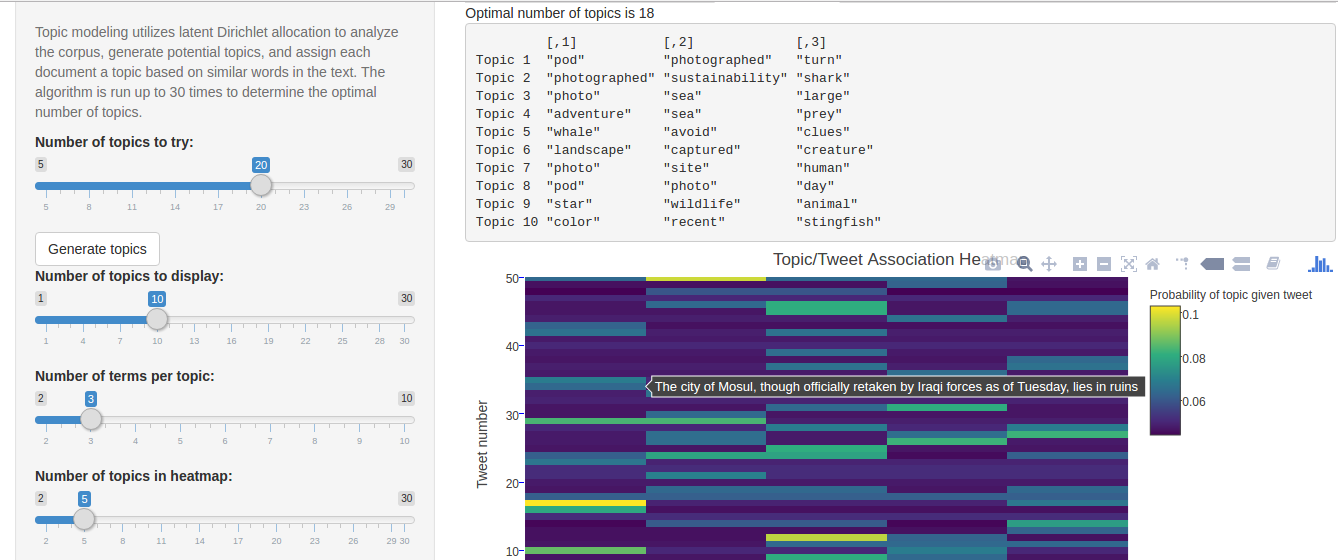Click the 'Number of topics to display' slider handle
The width and height of the screenshot is (1338, 560).
pos(157,319)
